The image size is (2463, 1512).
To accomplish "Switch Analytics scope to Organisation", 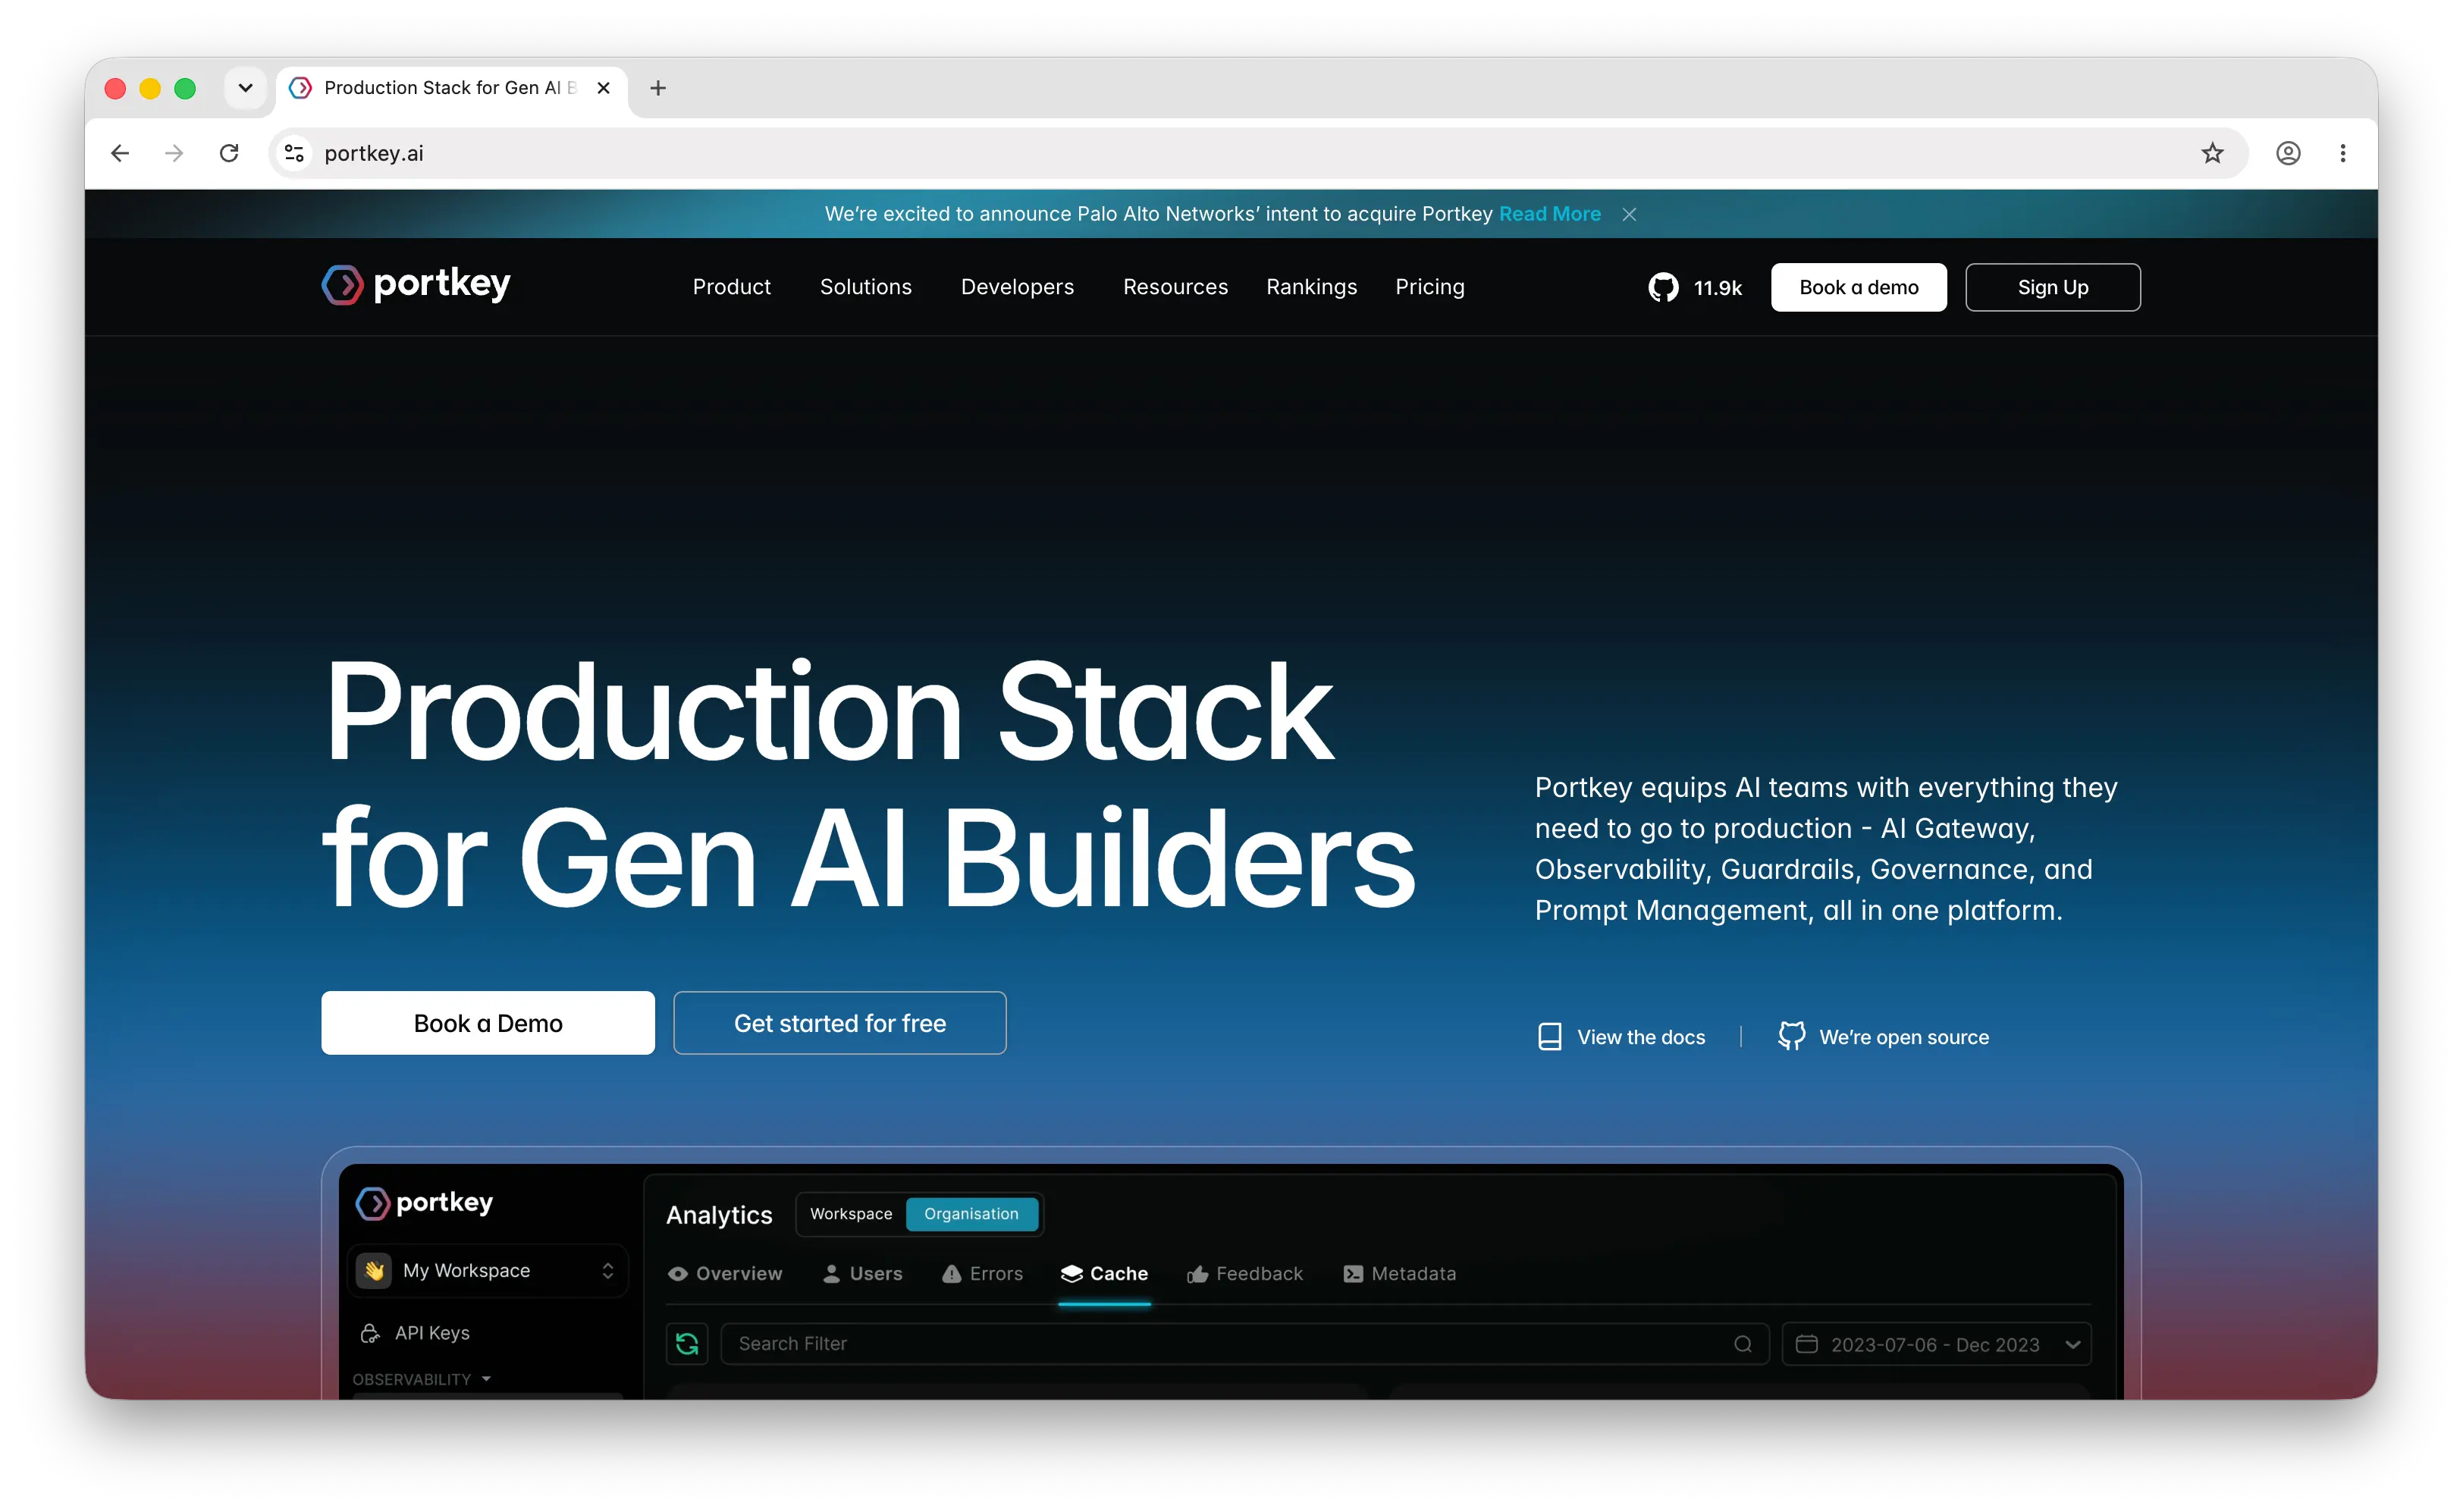I will click(971, 1214).
